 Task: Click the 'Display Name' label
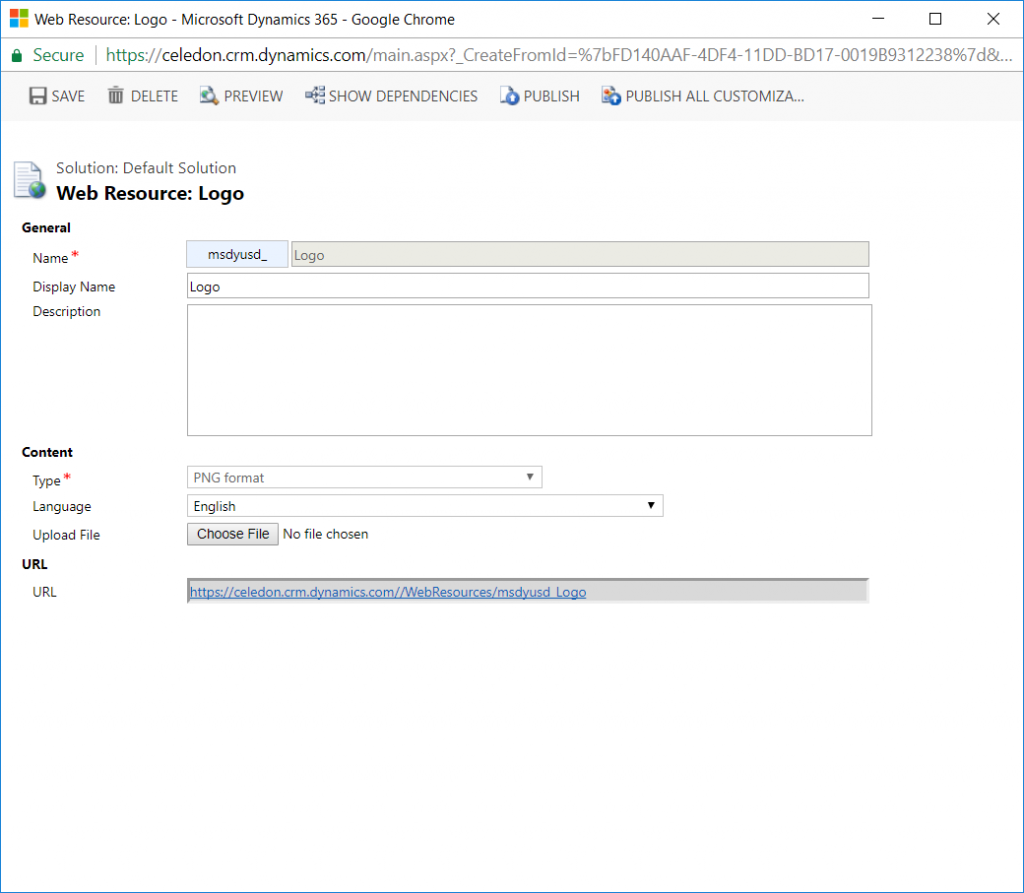[x=74, y=287]
